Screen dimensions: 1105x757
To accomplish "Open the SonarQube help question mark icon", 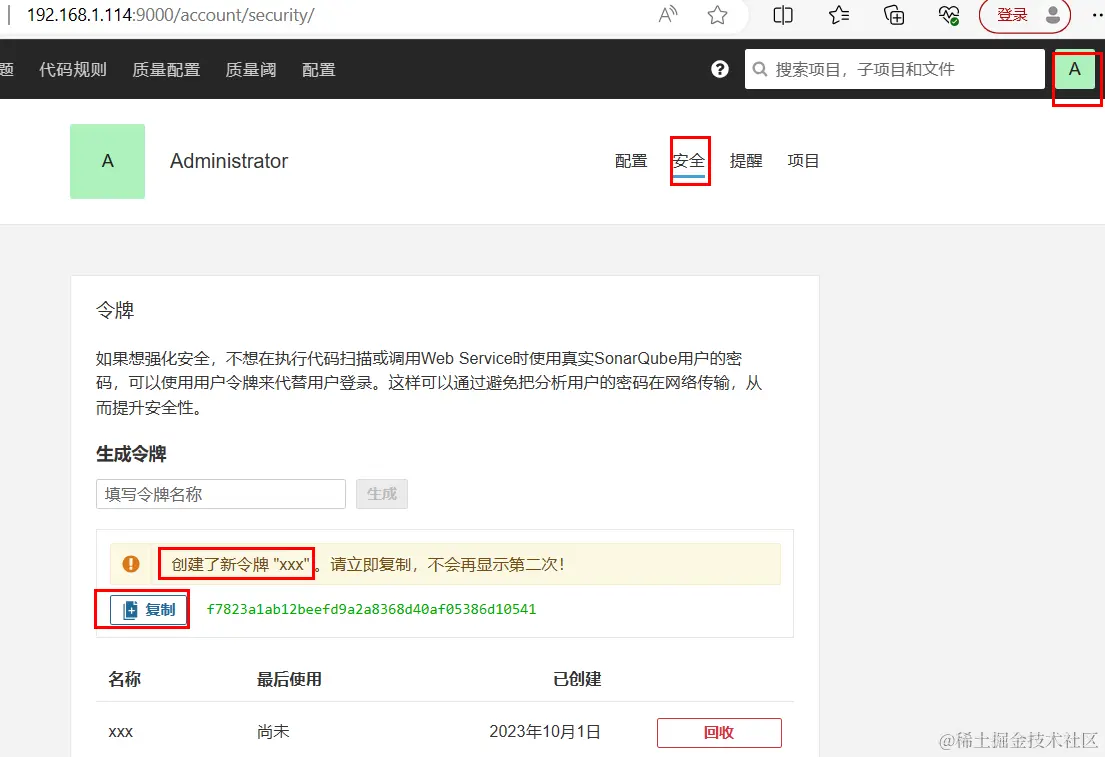I will [720, 69].
